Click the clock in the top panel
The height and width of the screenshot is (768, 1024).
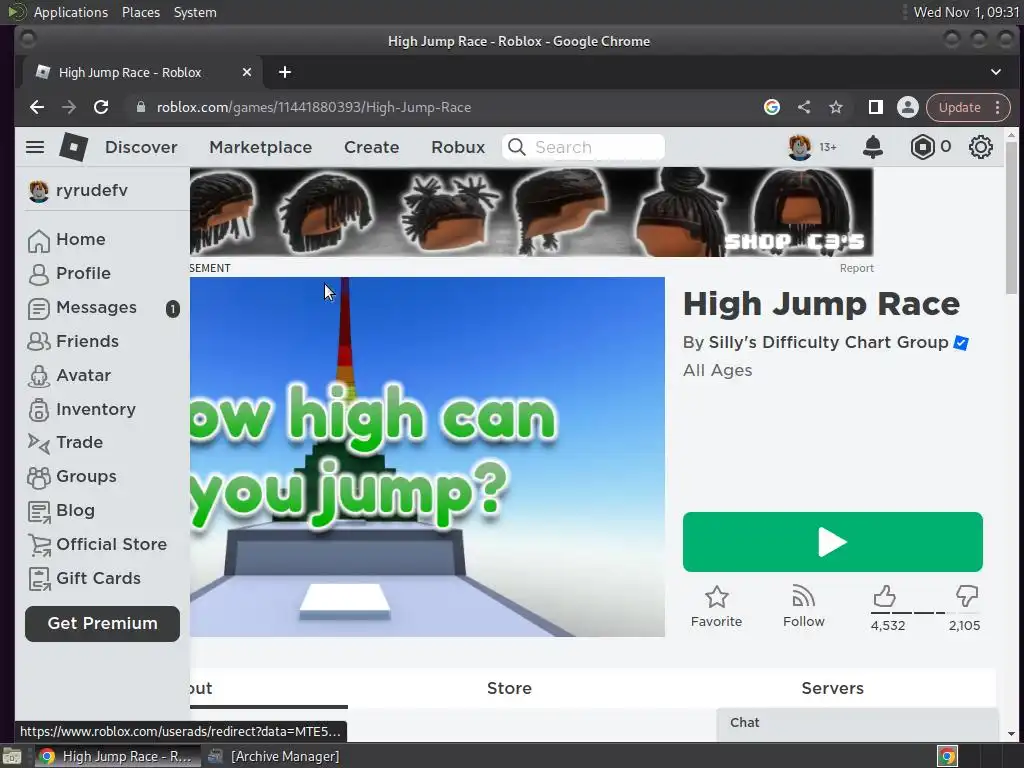coord(966,12)
